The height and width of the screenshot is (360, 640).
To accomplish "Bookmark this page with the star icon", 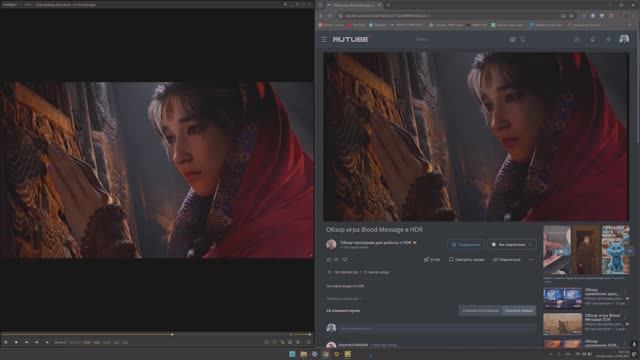I will [571, 16].
